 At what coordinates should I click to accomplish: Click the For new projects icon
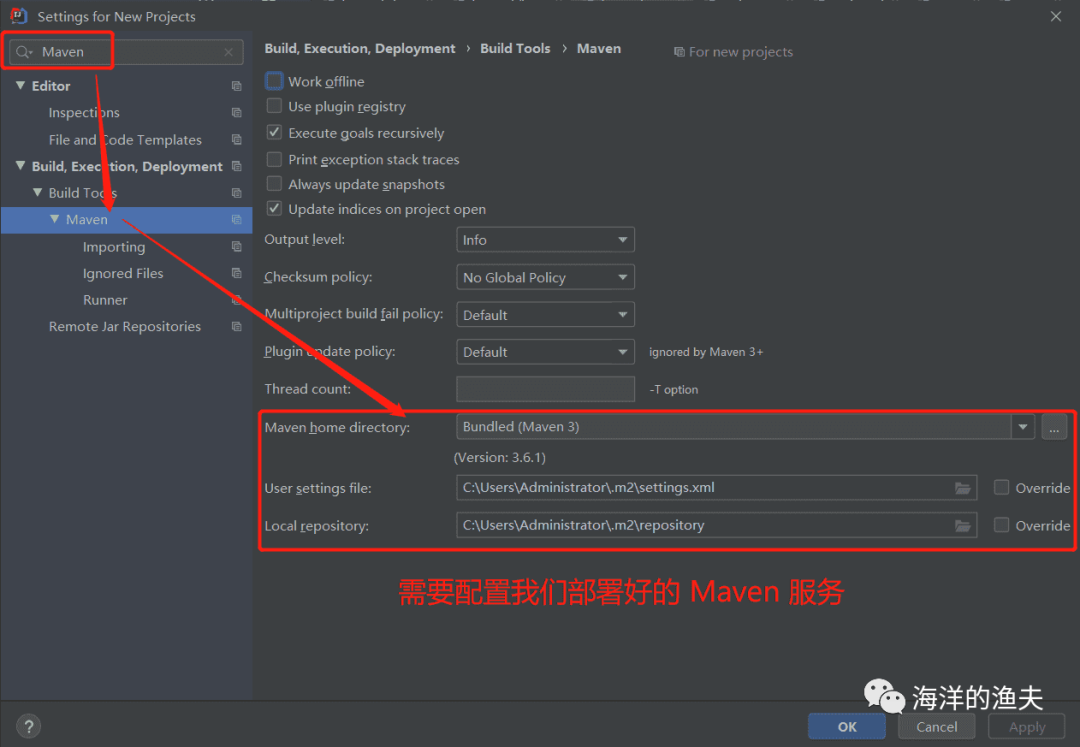pos(679,52)
